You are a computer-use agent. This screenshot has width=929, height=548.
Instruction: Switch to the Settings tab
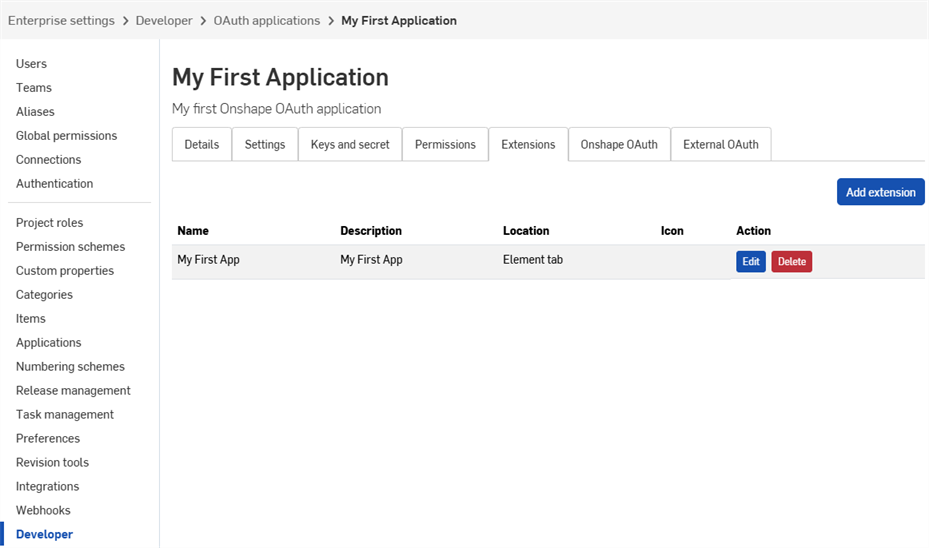tap(265, 145)
